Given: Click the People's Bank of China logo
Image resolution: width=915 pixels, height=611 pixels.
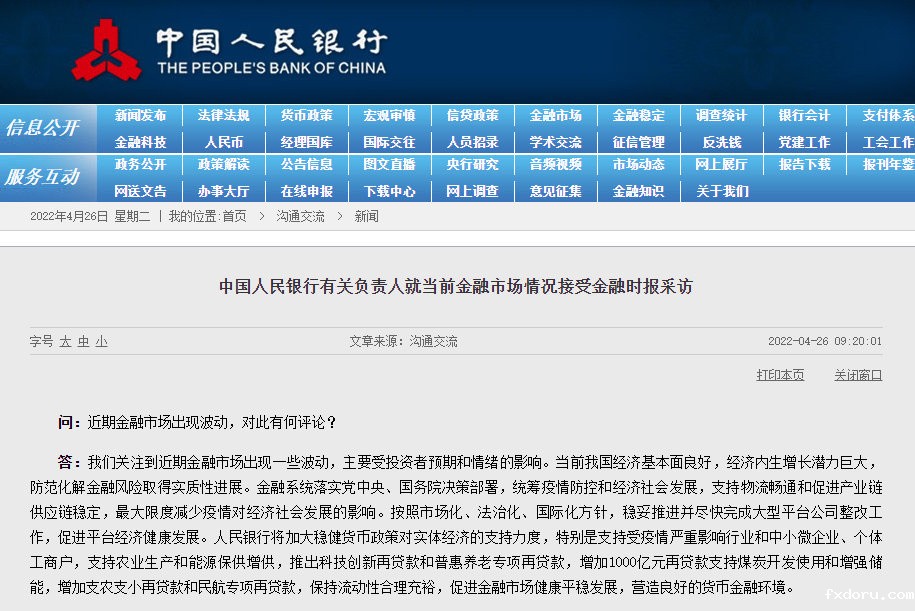Looking at the screenshot, I should pyautogui.click(x=106, y=50).
